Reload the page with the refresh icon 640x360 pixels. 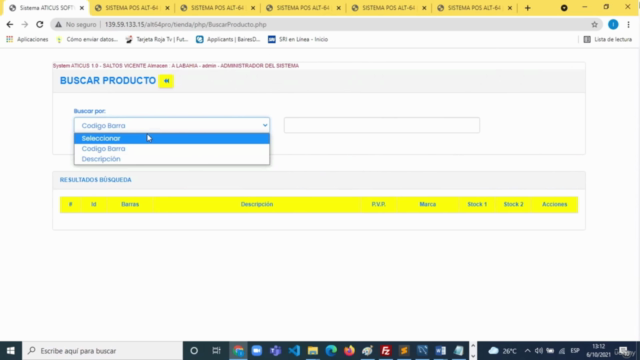pos(40,24)
